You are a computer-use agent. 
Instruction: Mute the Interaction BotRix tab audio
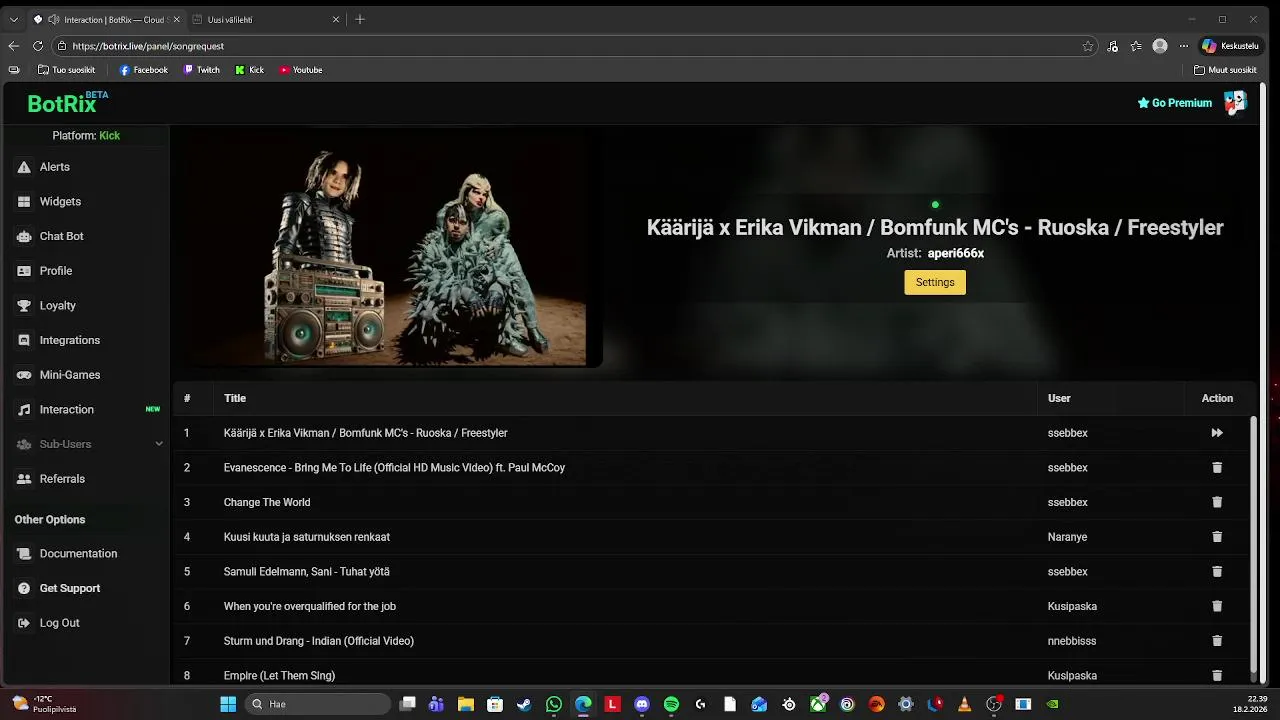click(53, 19)
